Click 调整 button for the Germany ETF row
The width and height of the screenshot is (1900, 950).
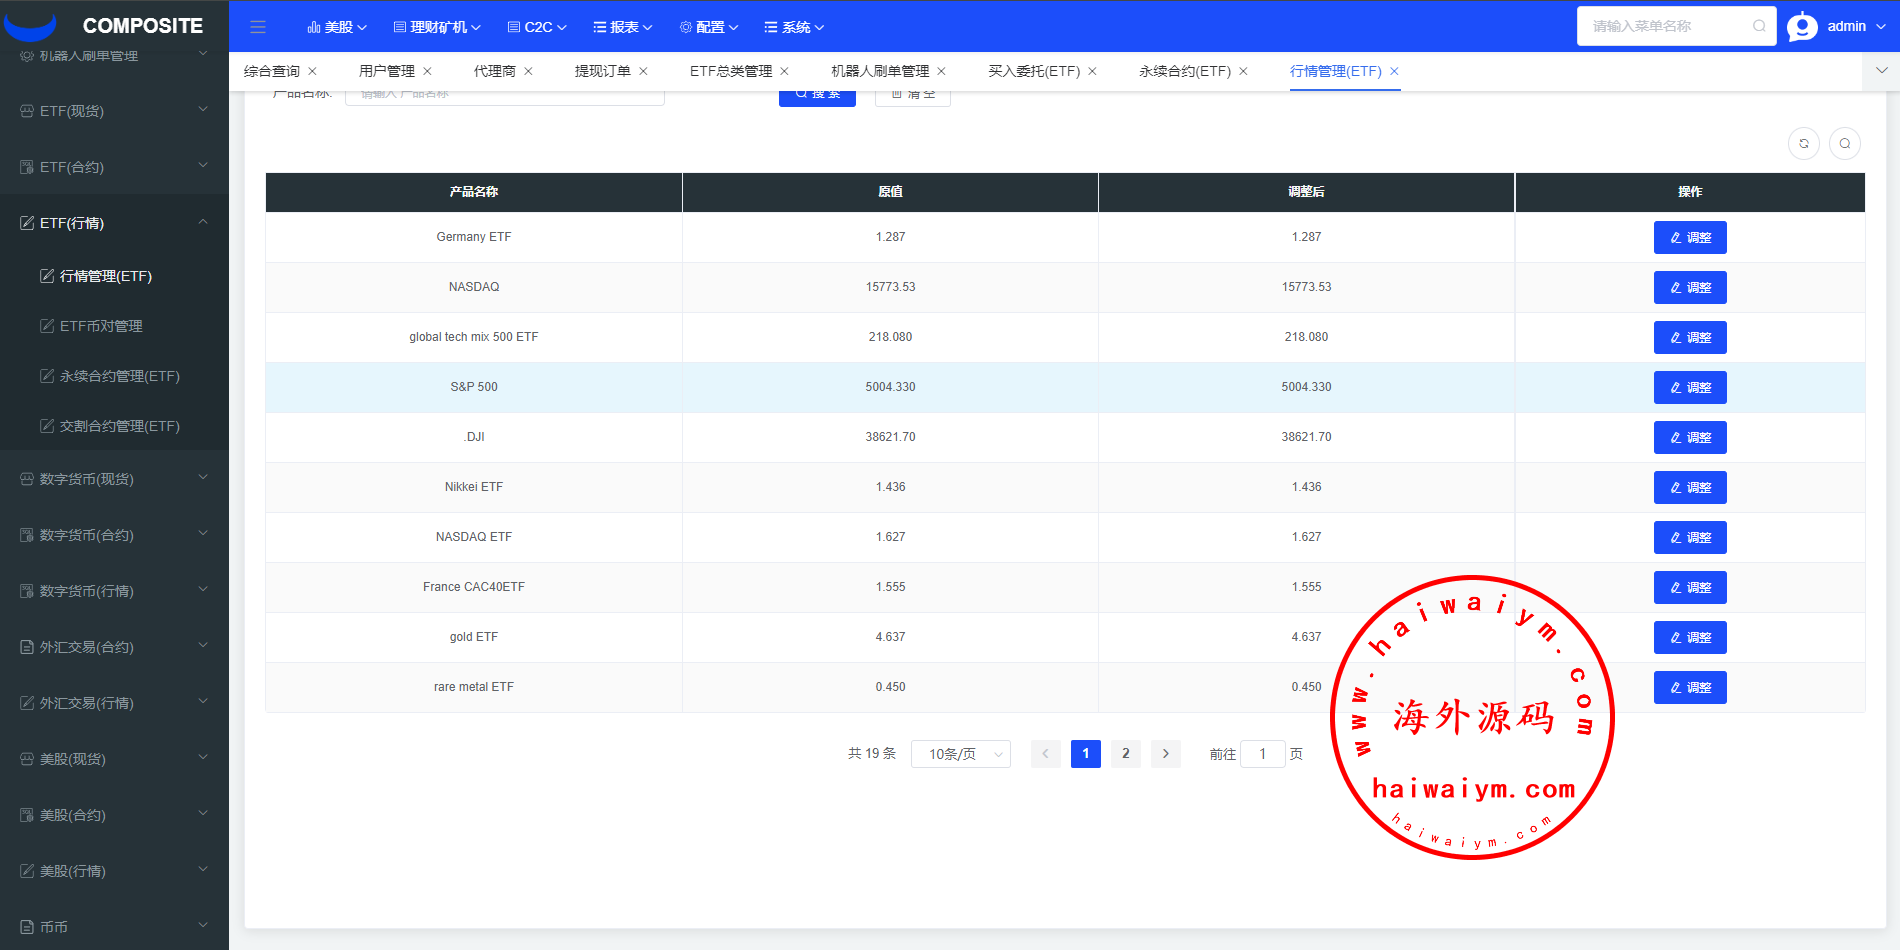coord(1689,238)
